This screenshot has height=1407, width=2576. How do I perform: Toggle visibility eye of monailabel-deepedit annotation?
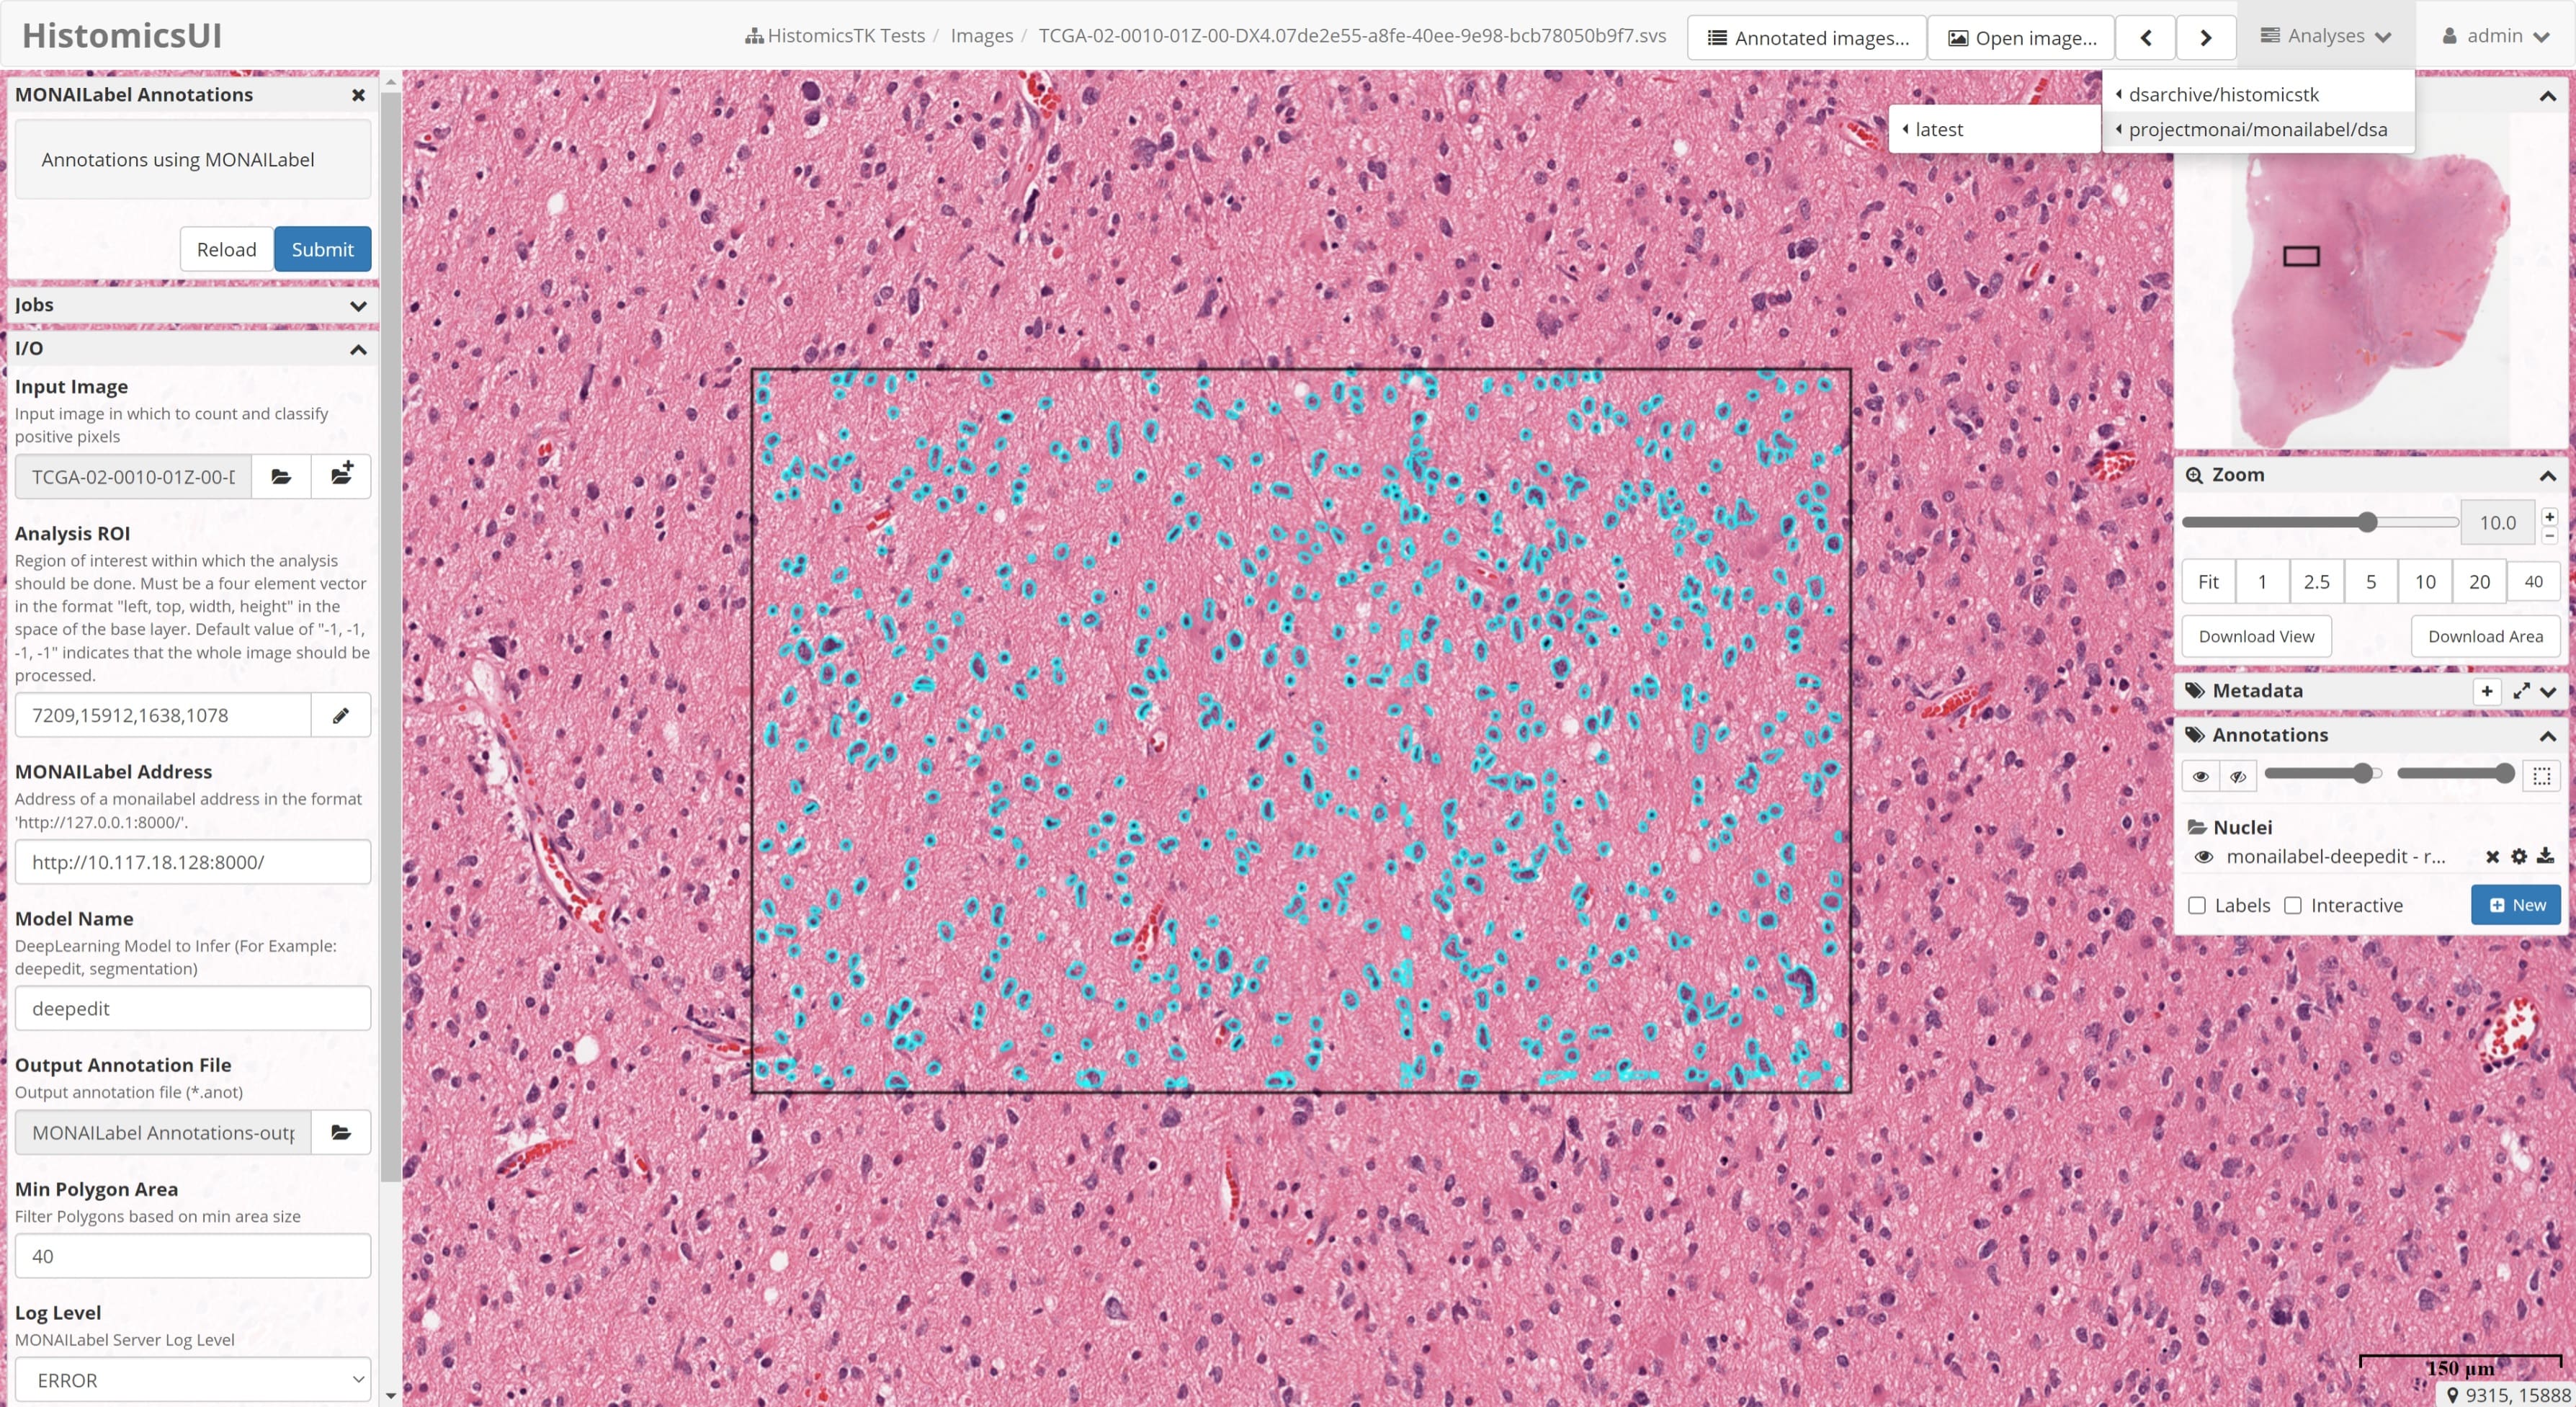[2203, 857]
